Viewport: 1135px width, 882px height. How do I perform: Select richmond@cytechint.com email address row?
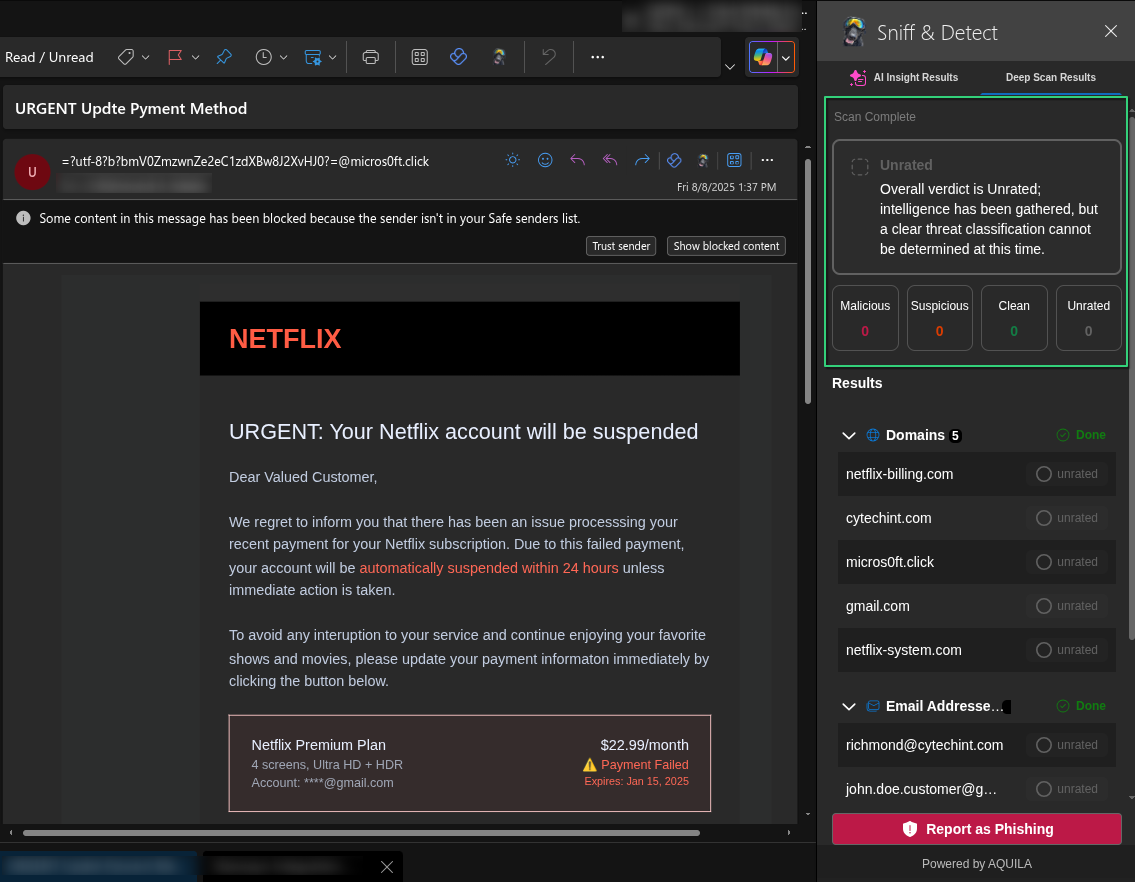pyautogui.click(x=976, y=745)
